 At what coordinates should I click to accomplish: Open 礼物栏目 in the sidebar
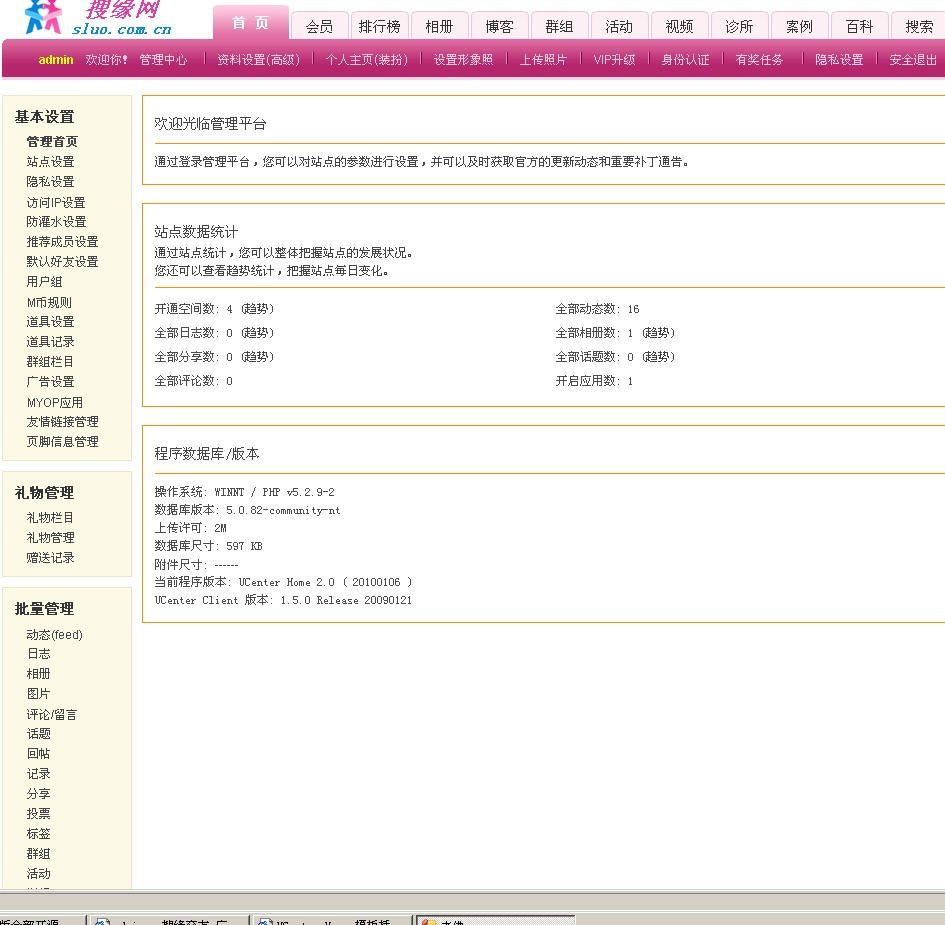coord(51,518)
